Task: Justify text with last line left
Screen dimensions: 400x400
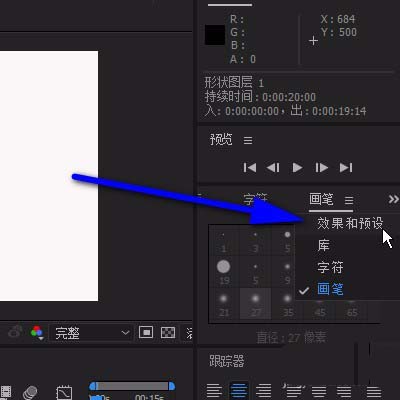Action: pyautogui.click(x=294, y=390)
